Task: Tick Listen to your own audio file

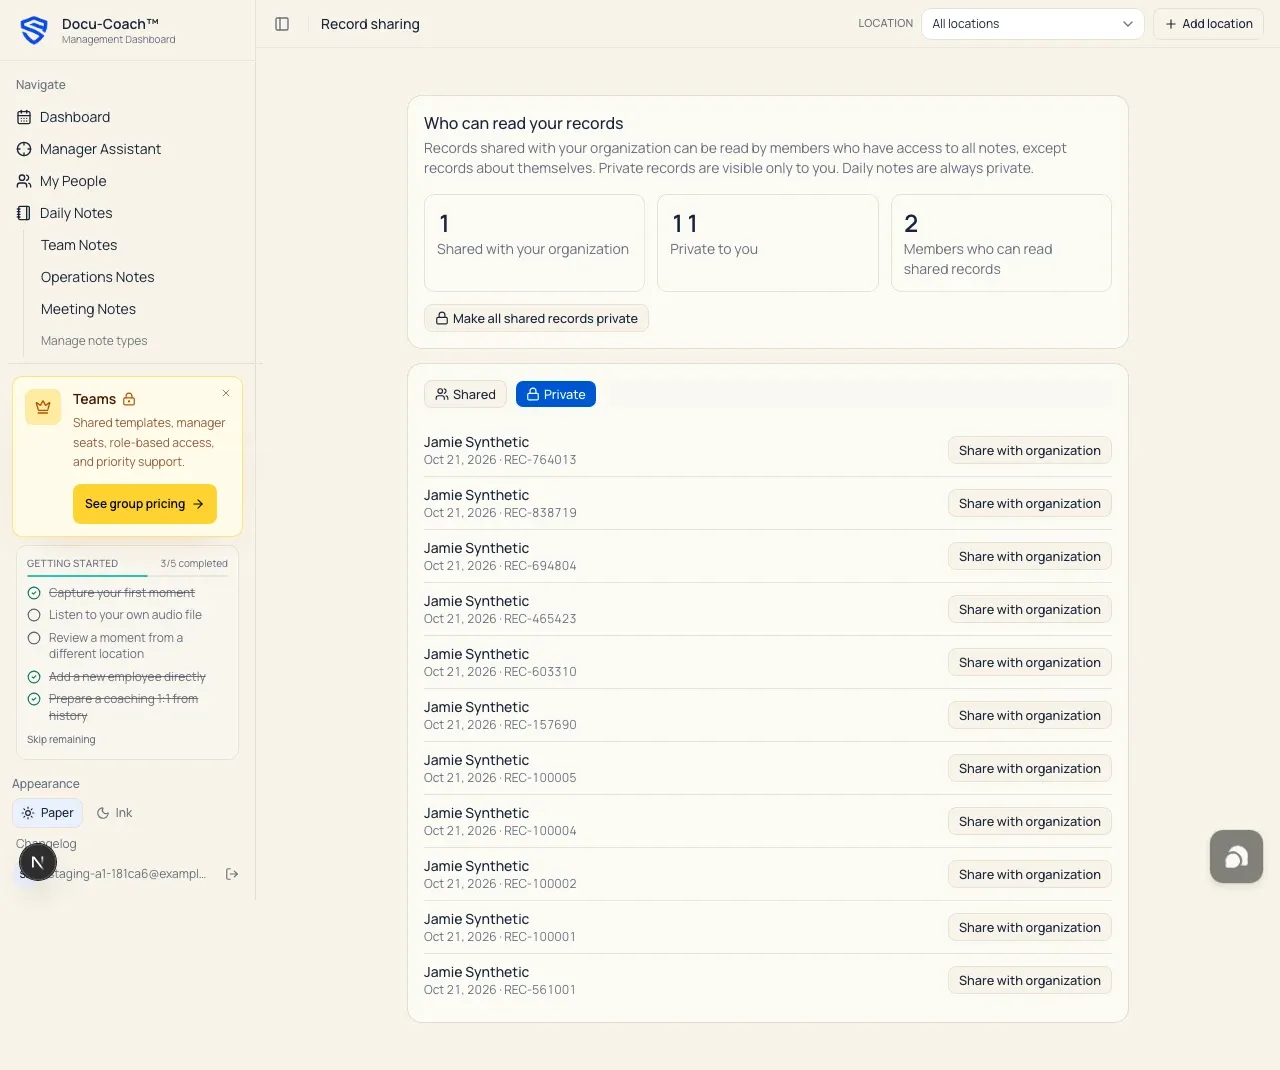Action: (34, 615)
